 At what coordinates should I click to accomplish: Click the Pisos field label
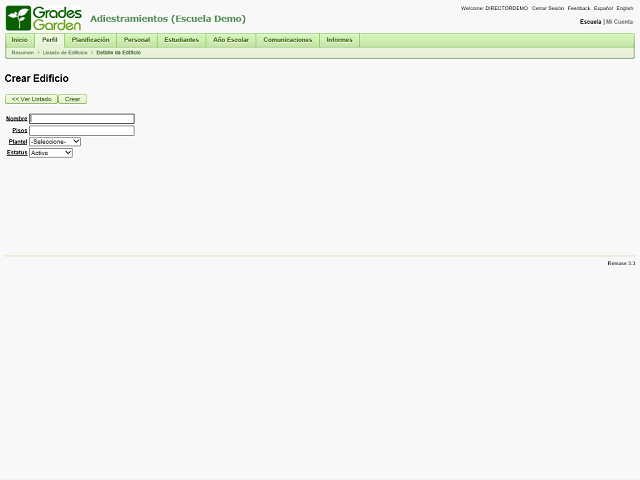click(20, 130)
